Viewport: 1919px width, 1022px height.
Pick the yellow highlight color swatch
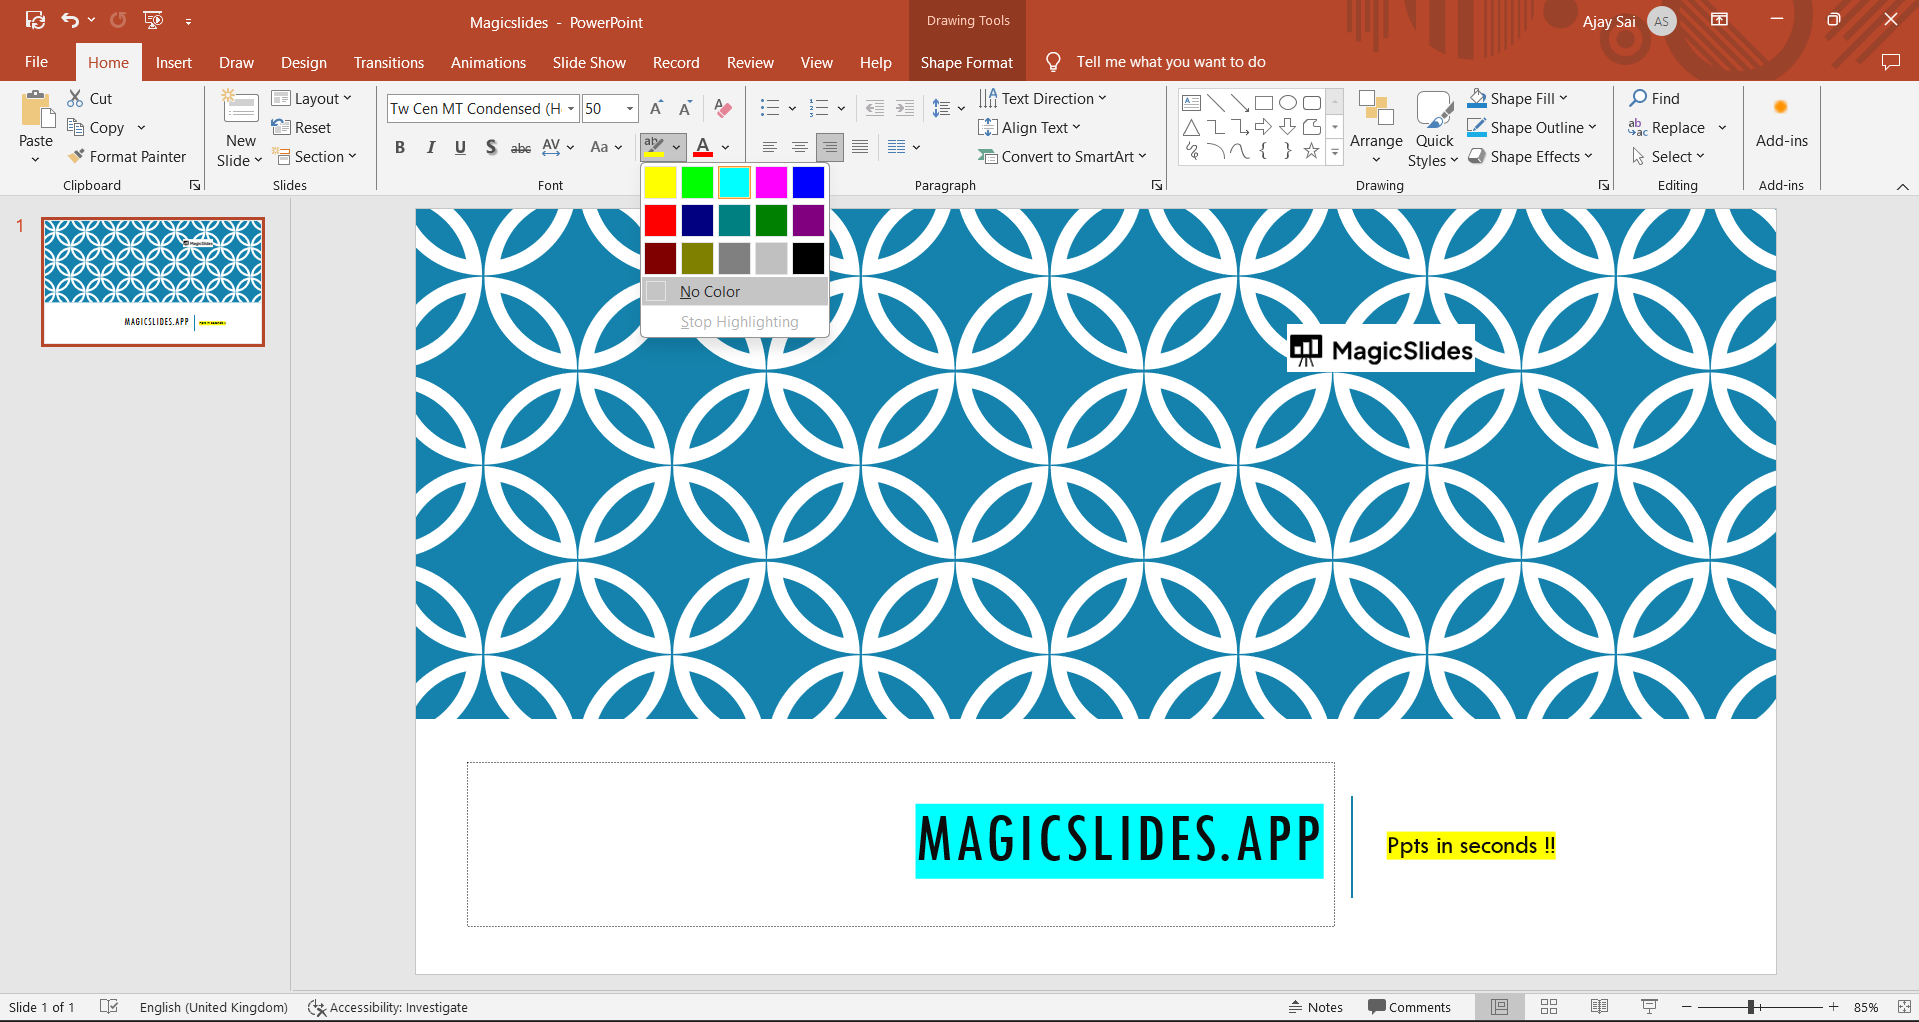tap(660, 182)
